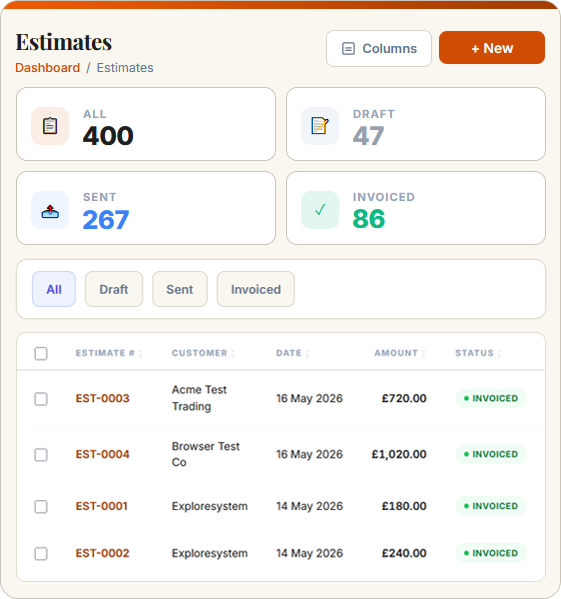Select the All filter tab
The width and height of the screenshot is (561, 599).
tap(54, 289)
